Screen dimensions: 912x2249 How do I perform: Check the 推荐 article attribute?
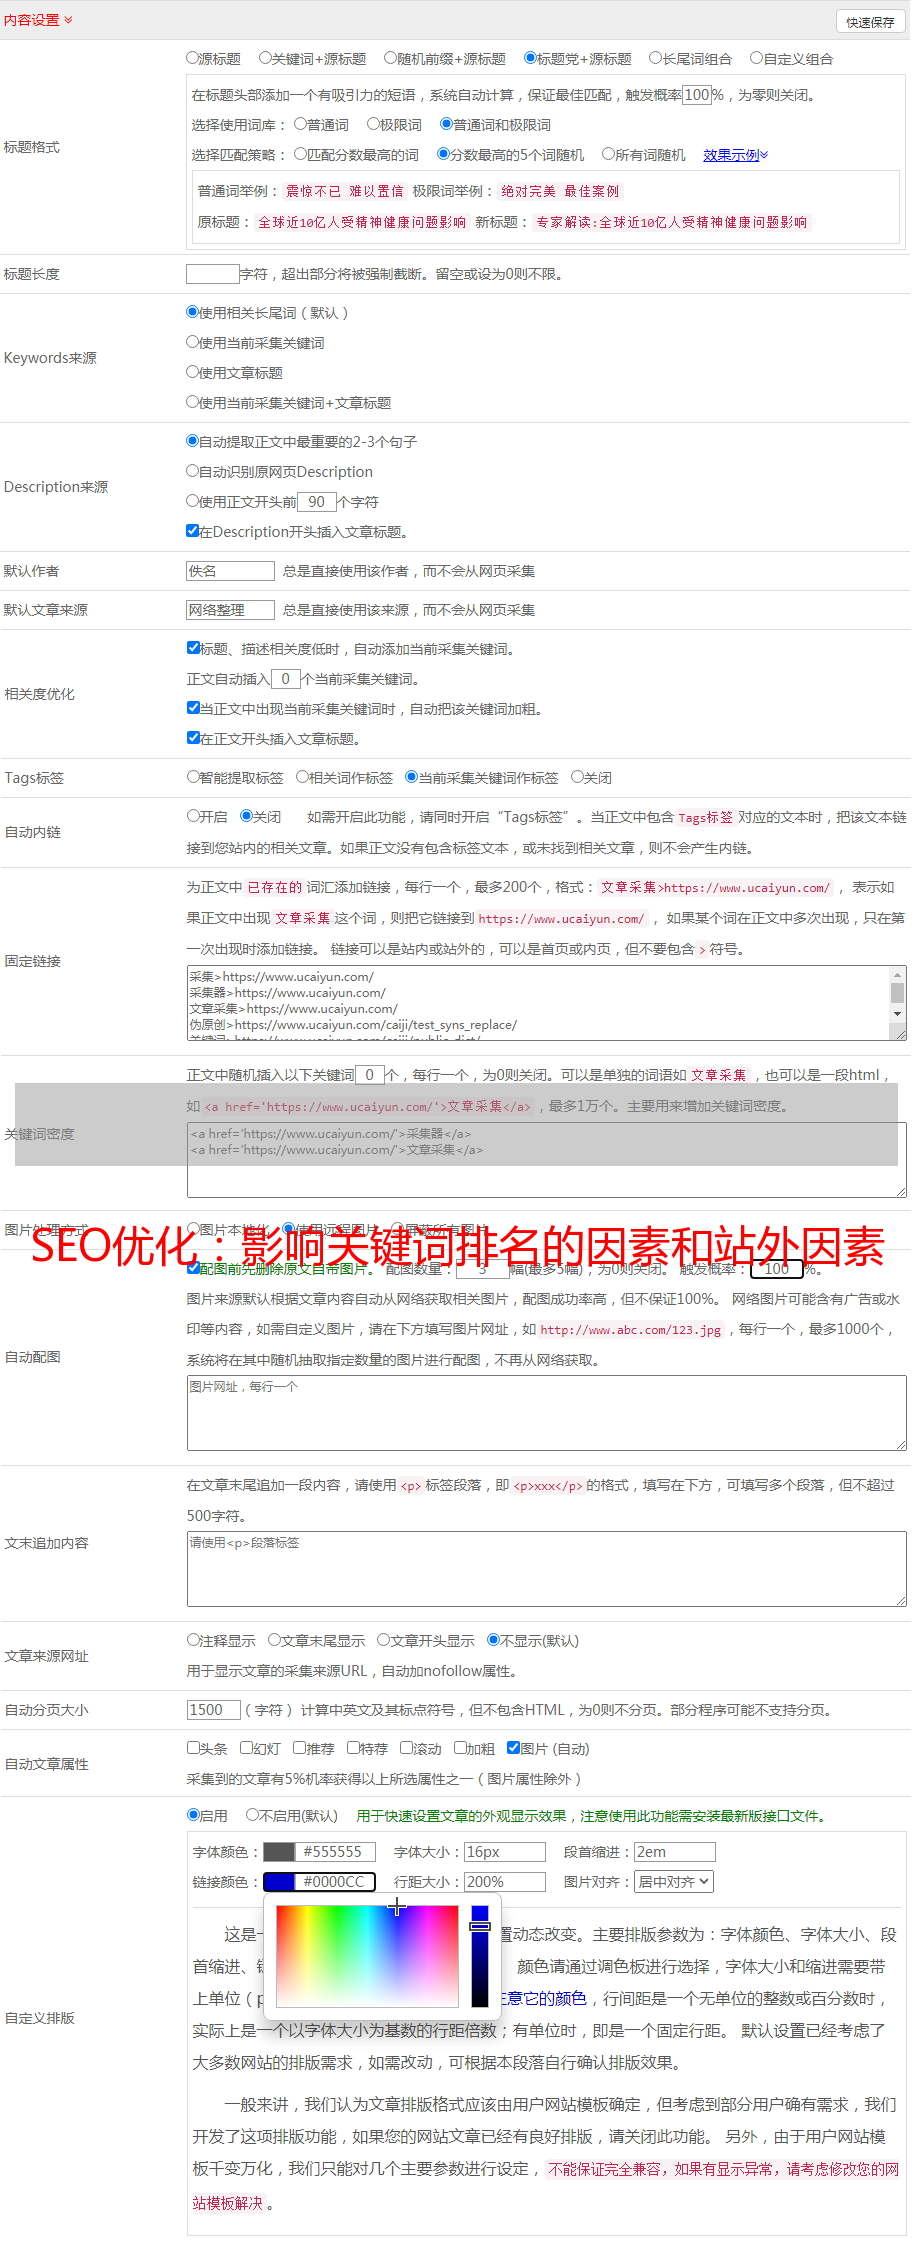pyautogui.click(x=299, y=1748)
